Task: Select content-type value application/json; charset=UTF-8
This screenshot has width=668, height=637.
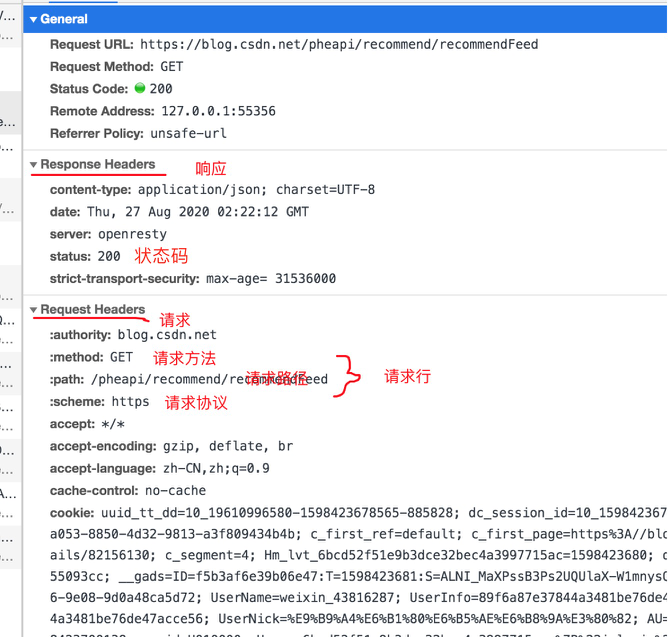Action: pyautogui.click(x=256, y=190)
